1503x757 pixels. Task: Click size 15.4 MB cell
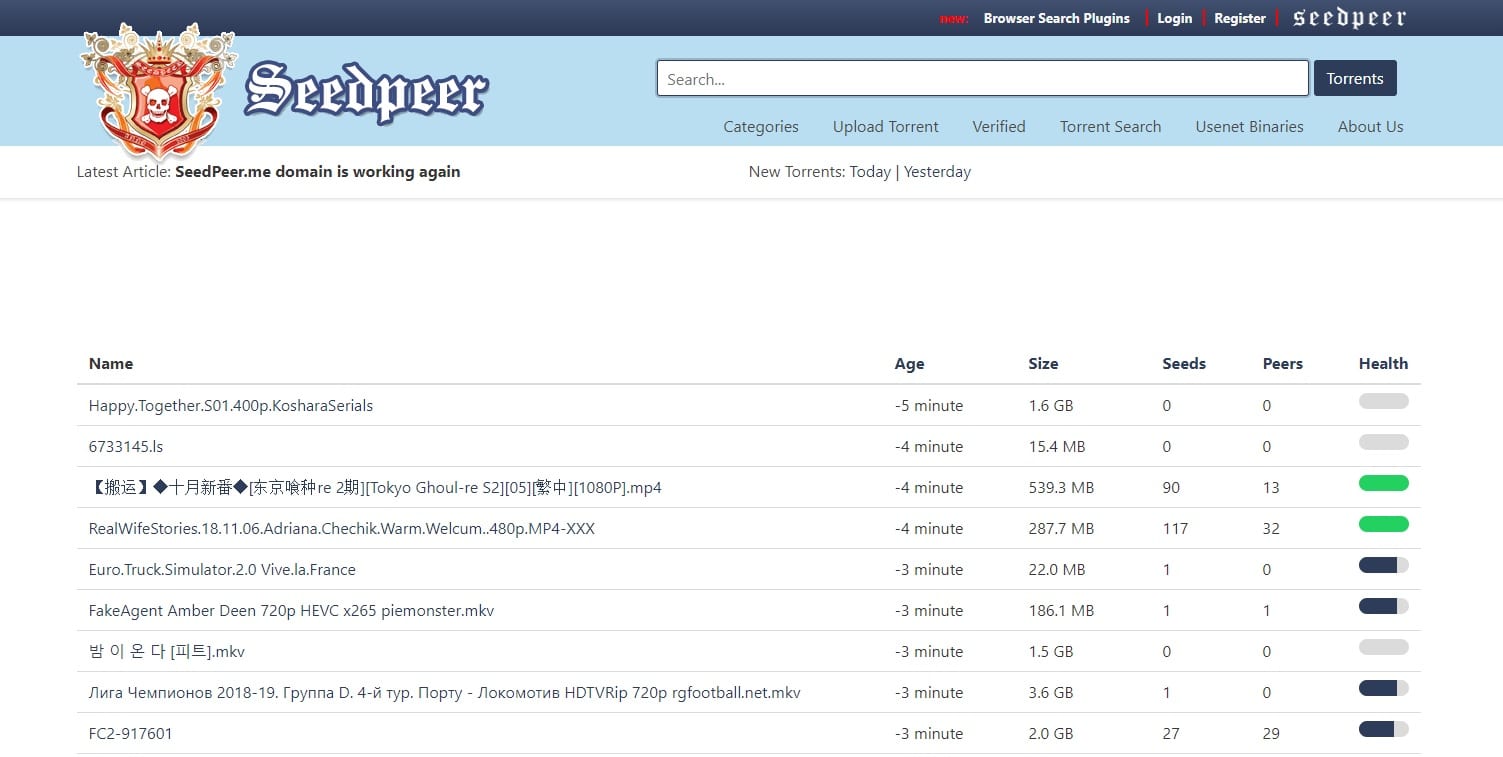pyautogui.click(x=1057, y=447)
